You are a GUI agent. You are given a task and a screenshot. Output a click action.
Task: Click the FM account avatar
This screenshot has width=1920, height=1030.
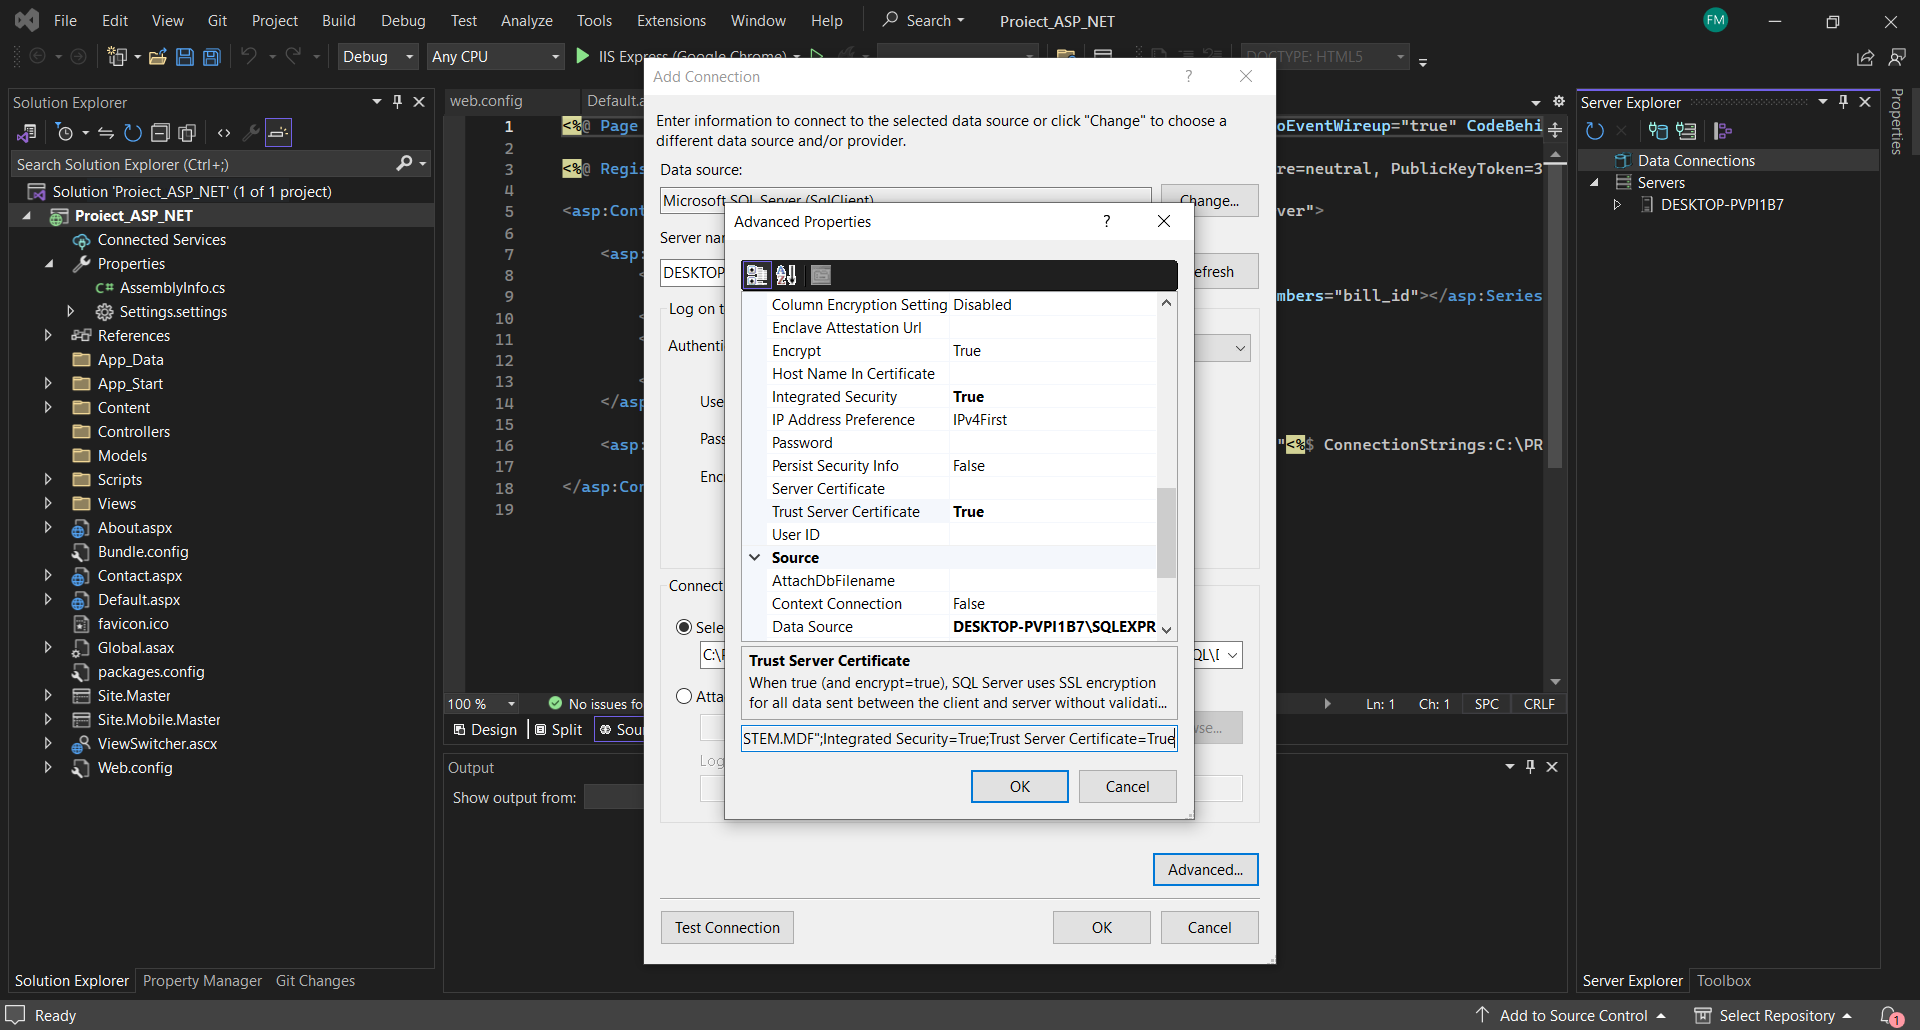click(1715, 20)
